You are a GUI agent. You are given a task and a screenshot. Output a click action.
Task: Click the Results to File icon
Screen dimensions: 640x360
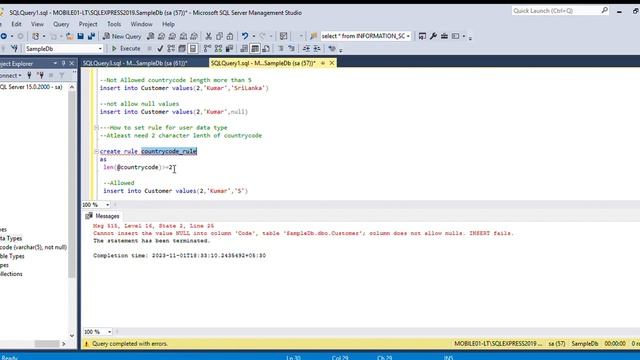266,49
